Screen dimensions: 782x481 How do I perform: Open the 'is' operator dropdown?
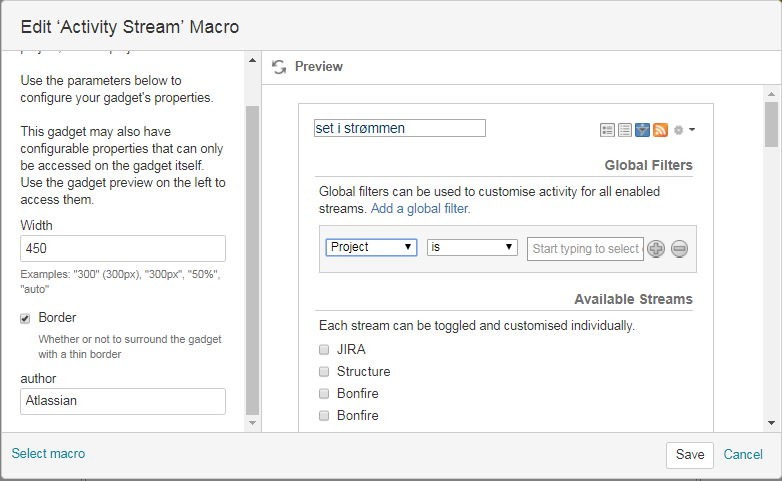(x=472, y=247)
